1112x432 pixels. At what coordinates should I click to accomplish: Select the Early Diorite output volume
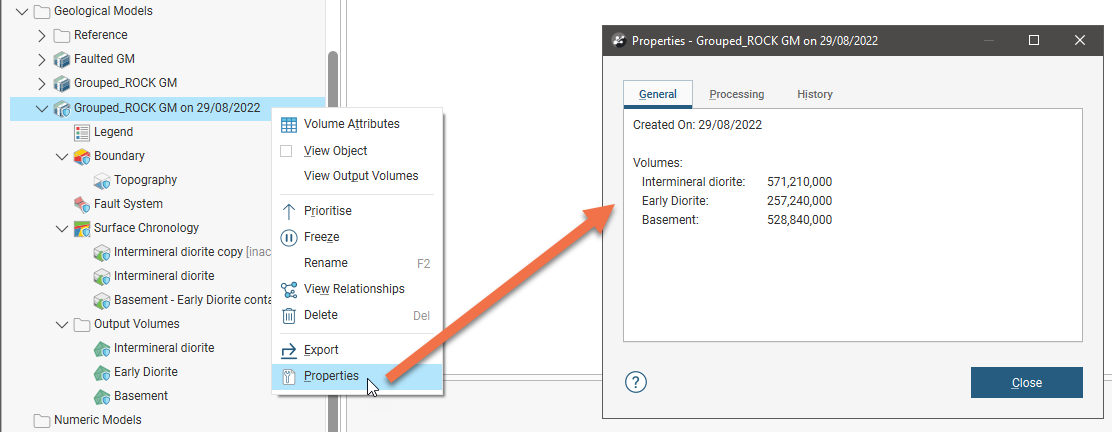(145, 372)
